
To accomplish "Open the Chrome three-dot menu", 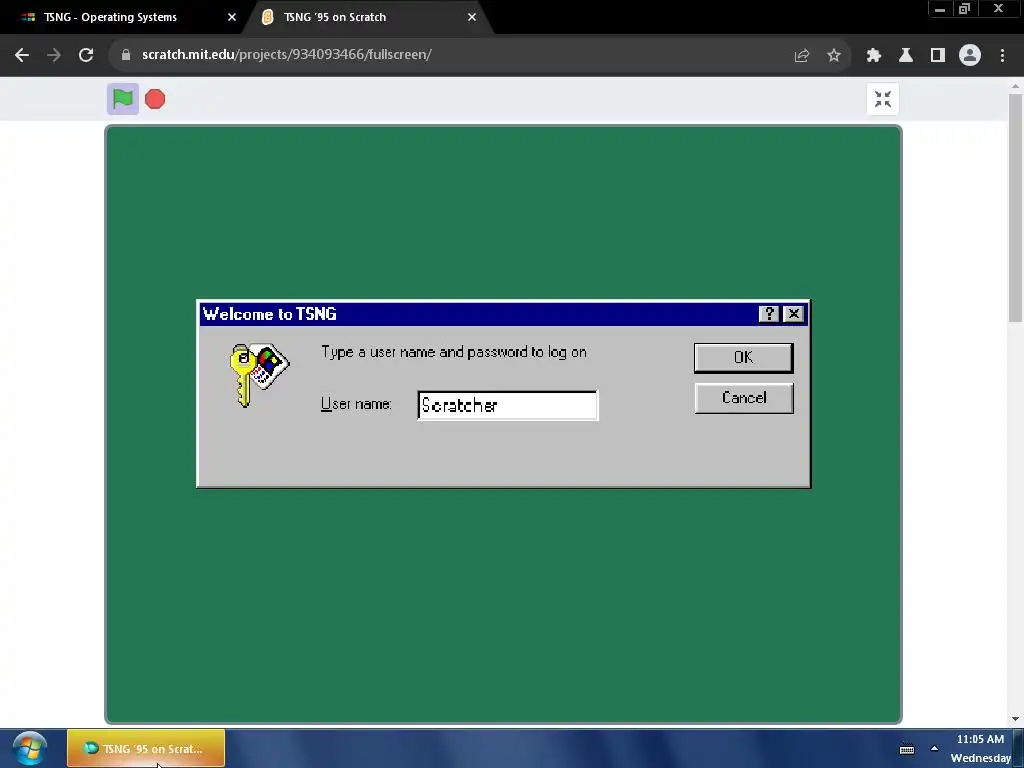I will point(1002,56).
